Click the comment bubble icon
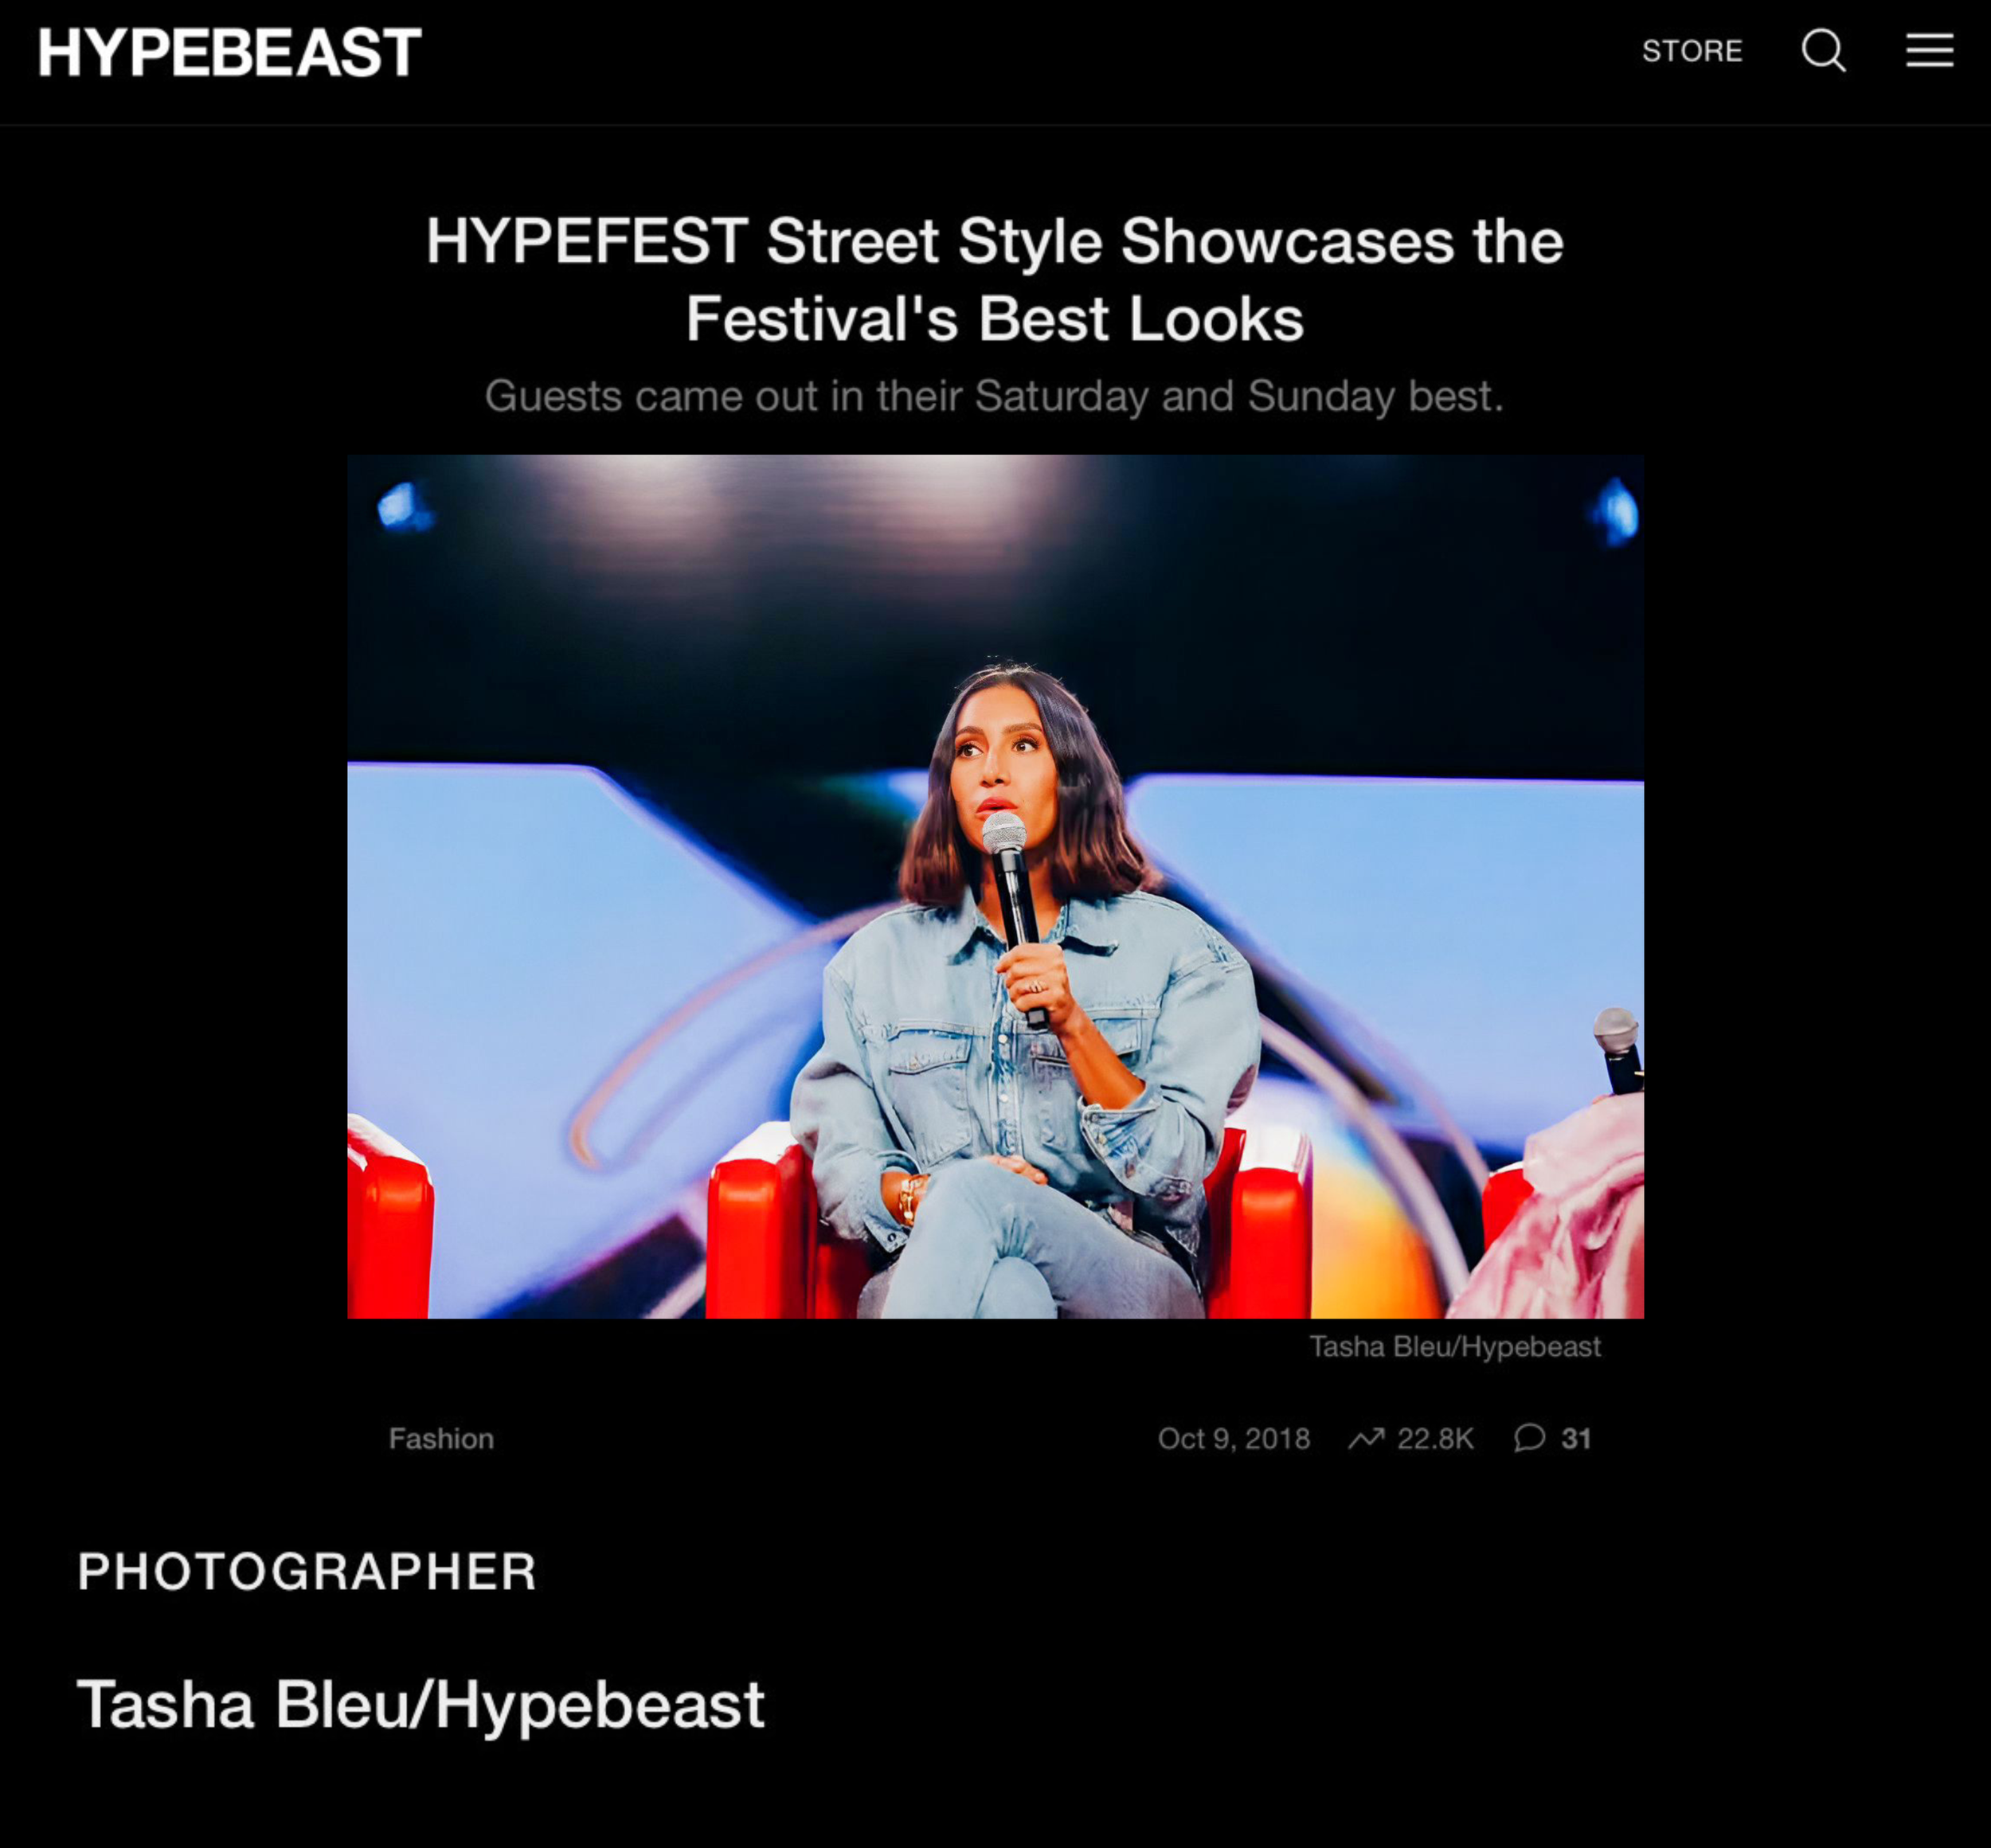 tap(1529, 1438)
